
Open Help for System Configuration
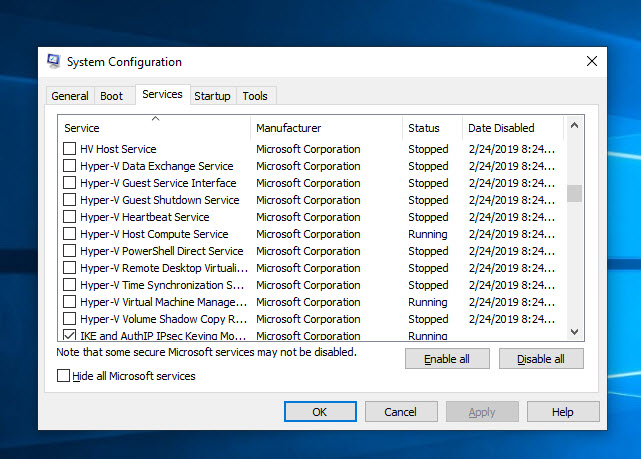[563, 412]
